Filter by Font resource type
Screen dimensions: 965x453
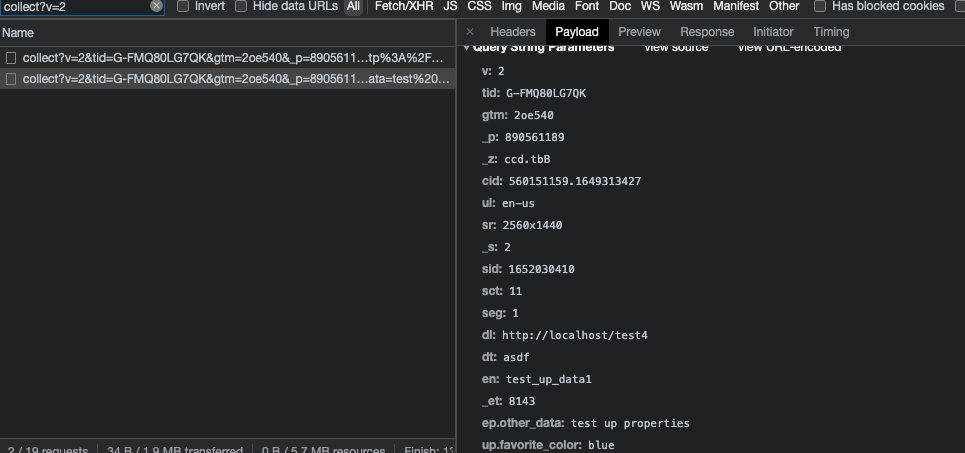point(587,6)
